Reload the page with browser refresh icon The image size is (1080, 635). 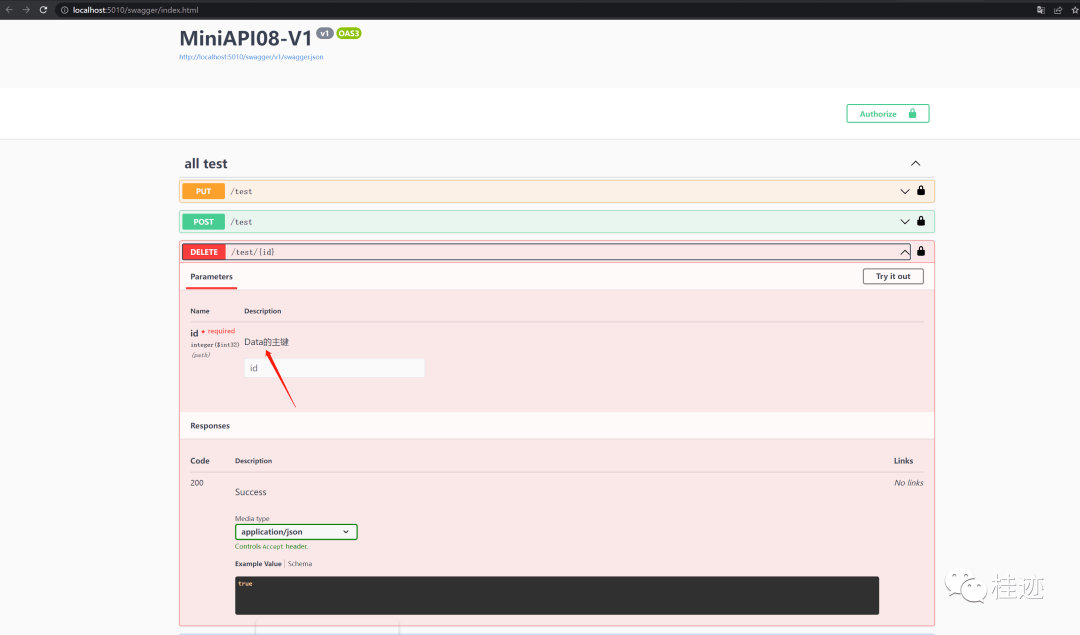tap(43, 9)
